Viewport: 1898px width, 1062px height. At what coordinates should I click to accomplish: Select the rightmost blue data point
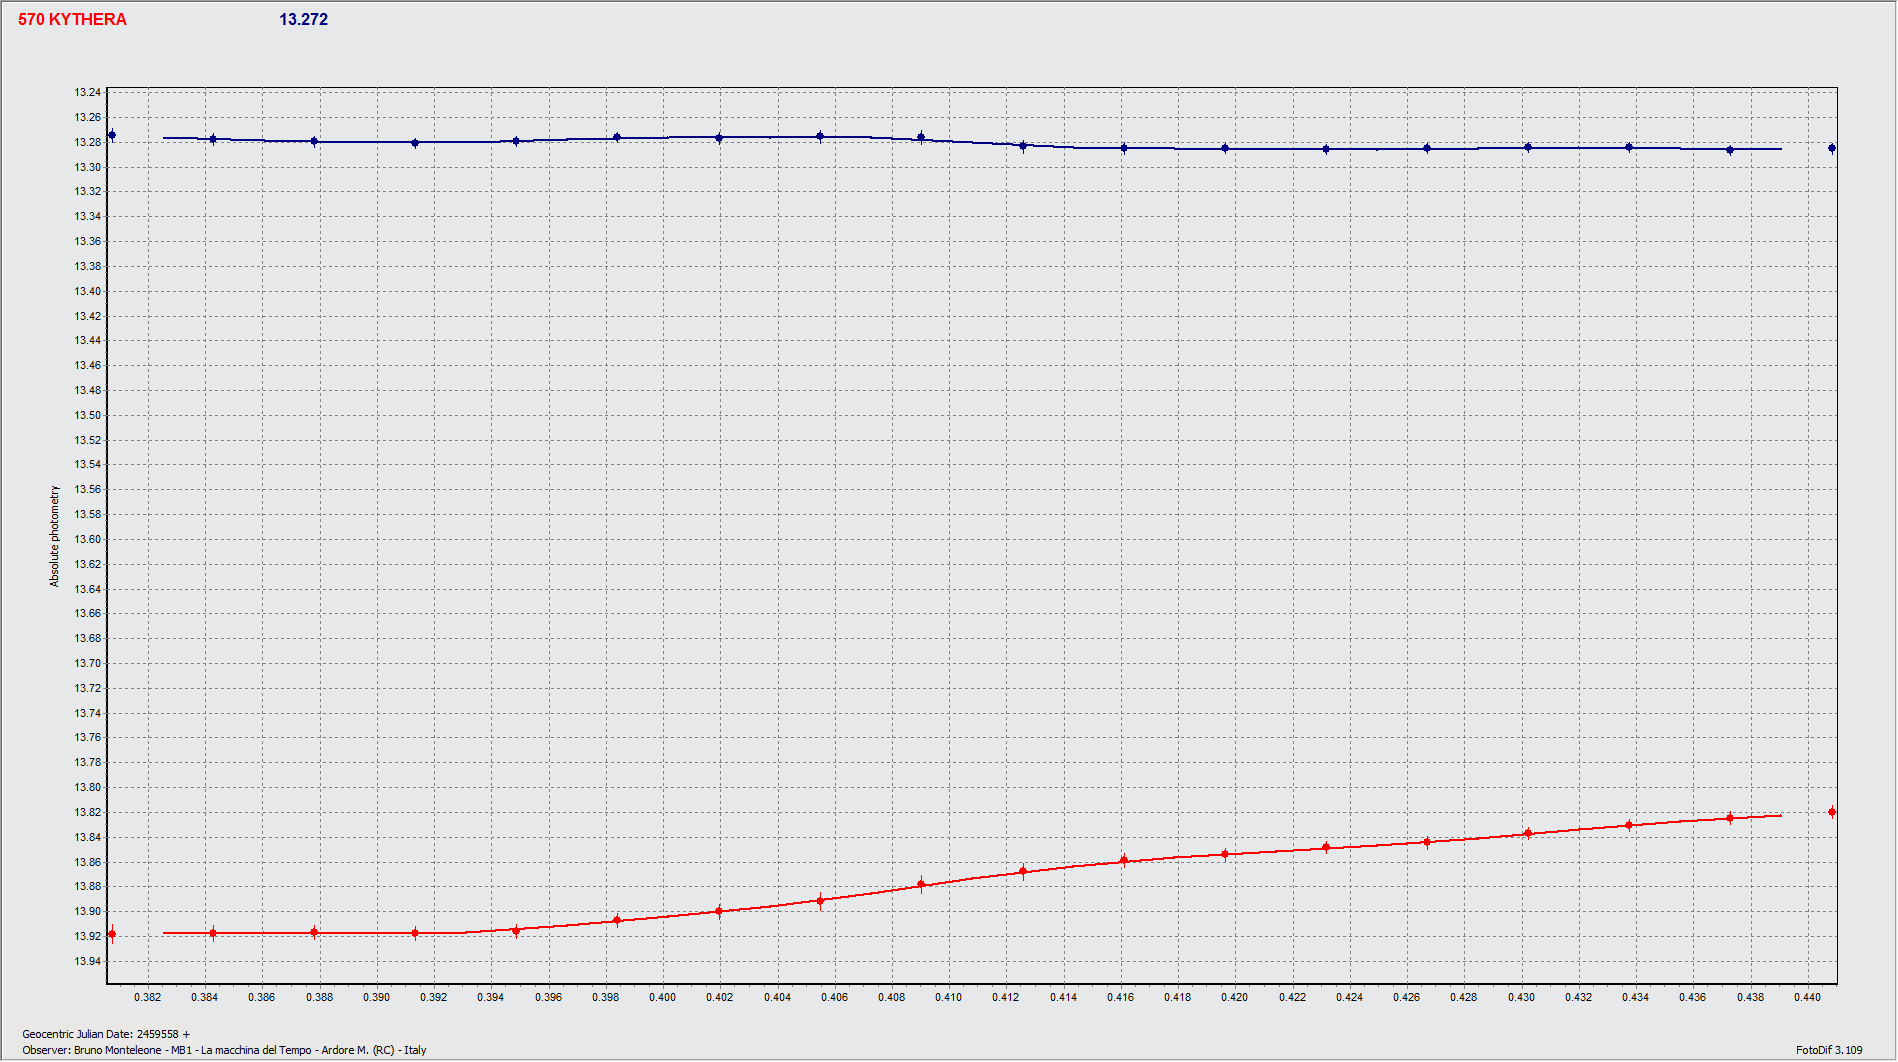[x=1831, y=148]
